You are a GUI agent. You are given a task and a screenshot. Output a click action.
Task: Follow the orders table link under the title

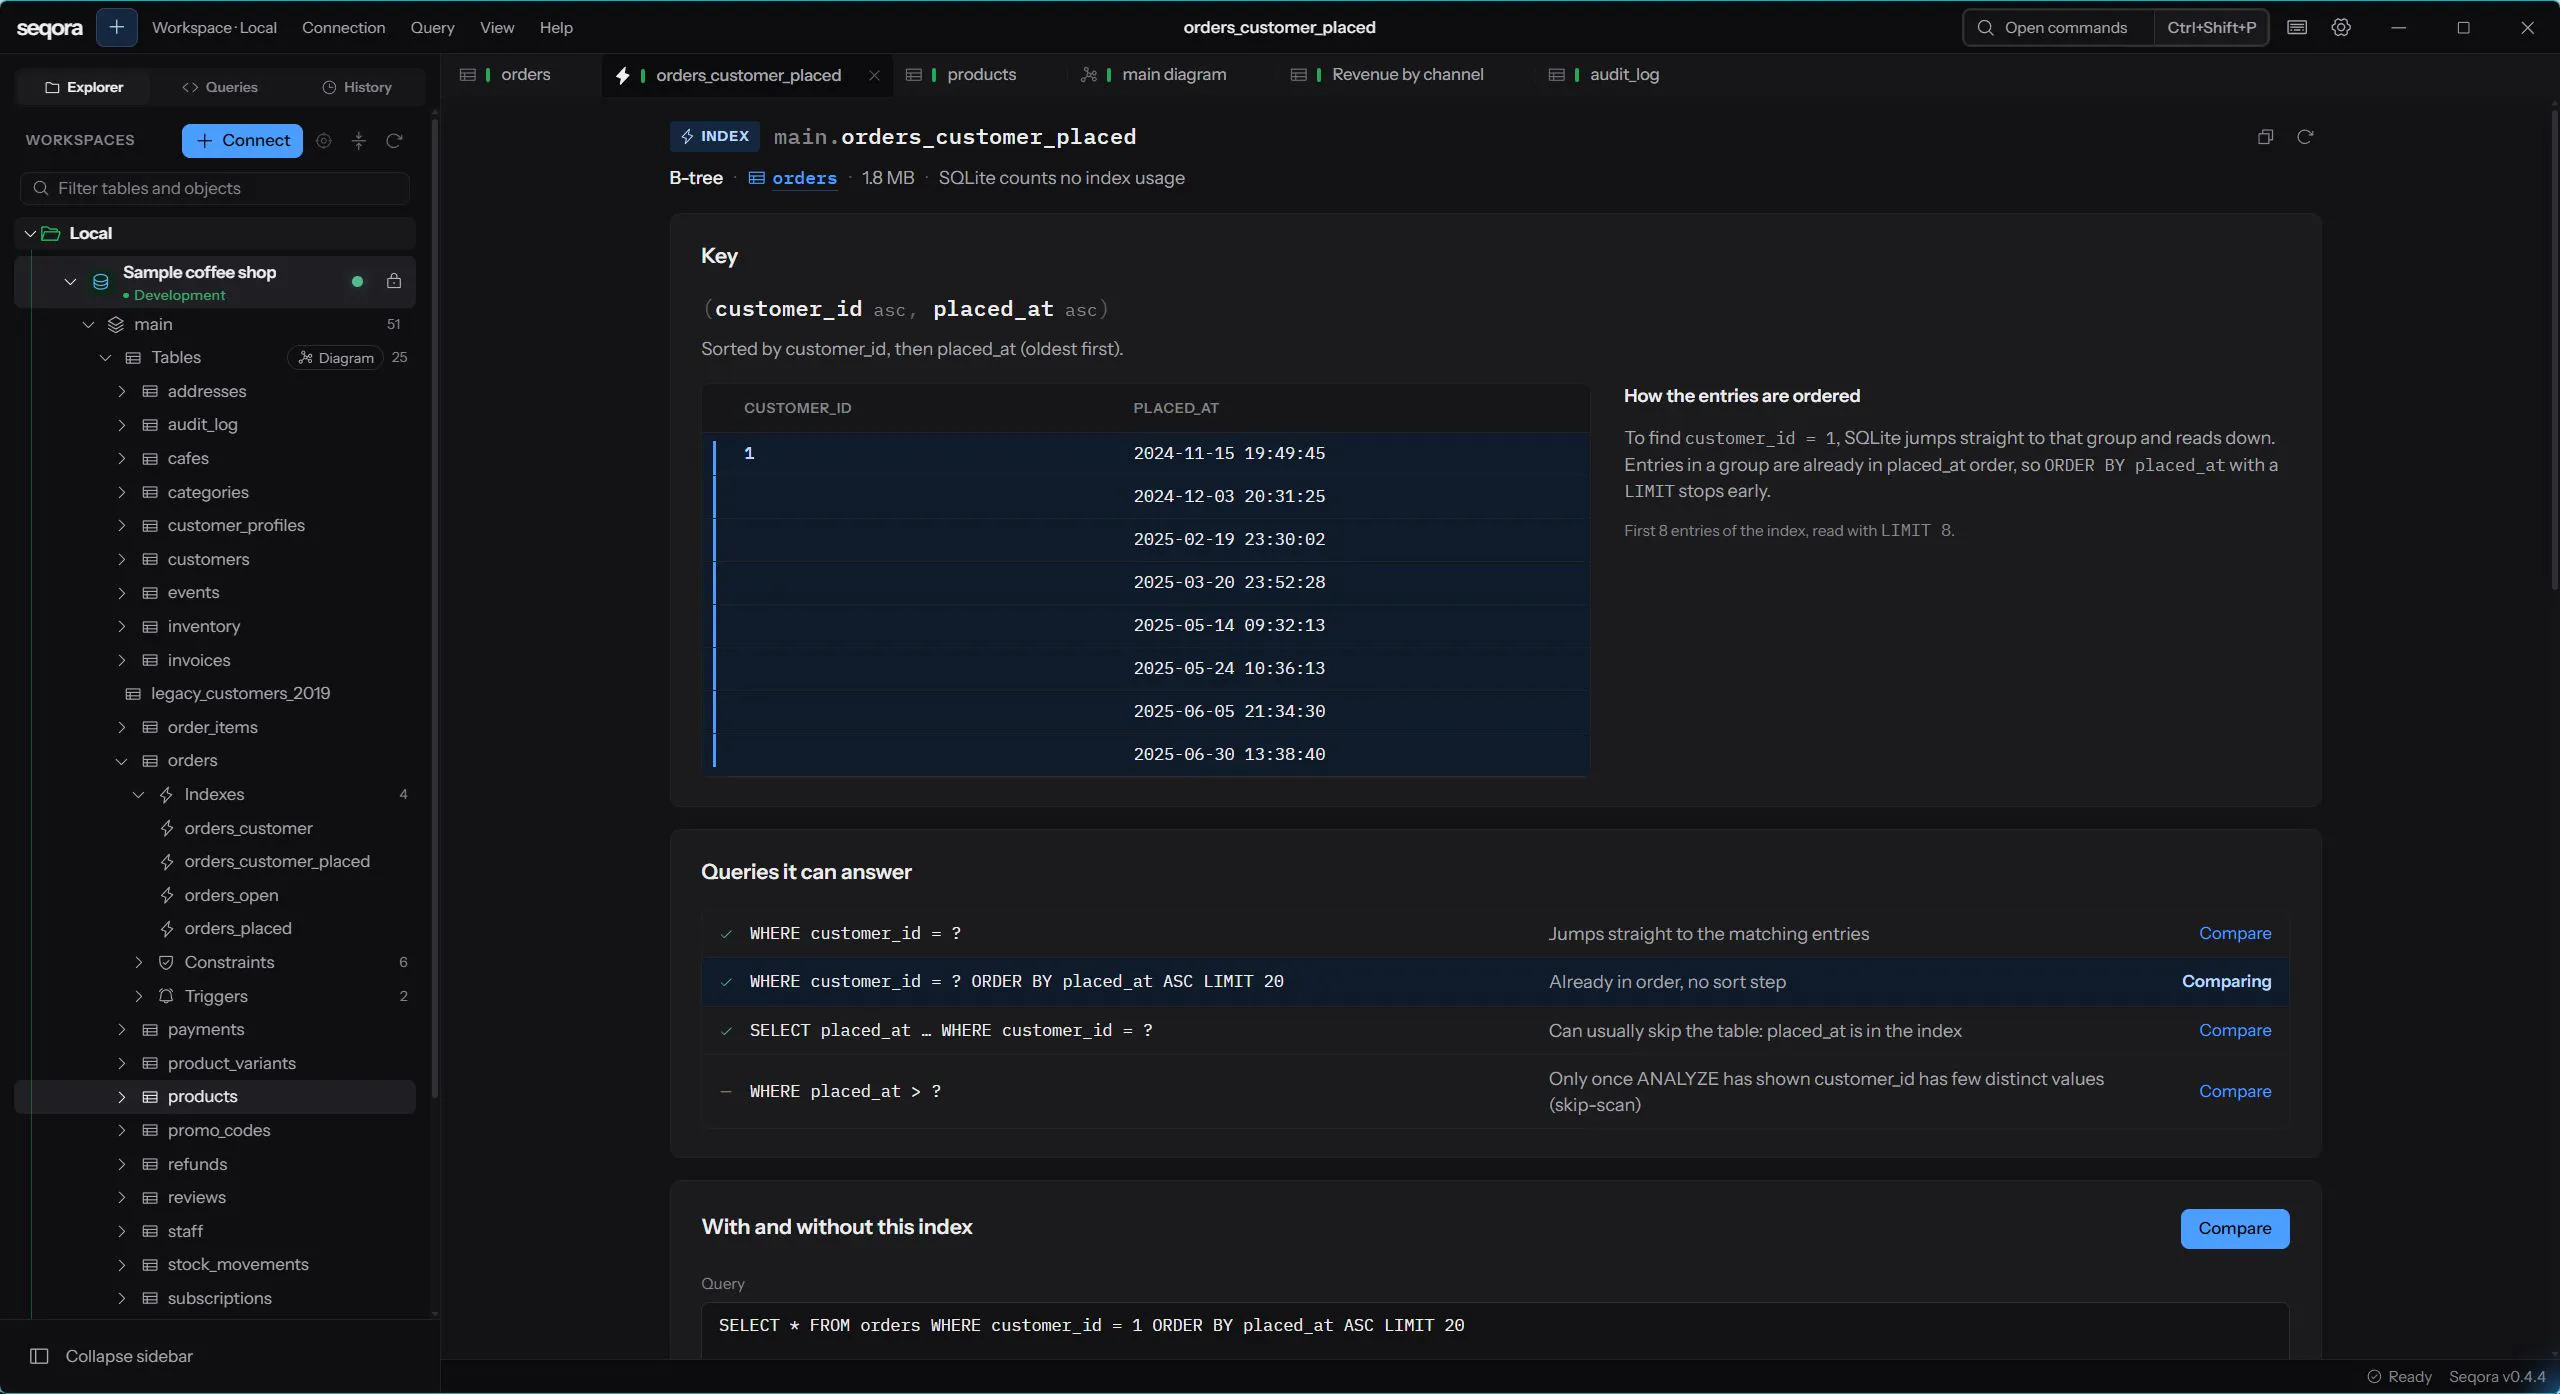tap(804, 178)
